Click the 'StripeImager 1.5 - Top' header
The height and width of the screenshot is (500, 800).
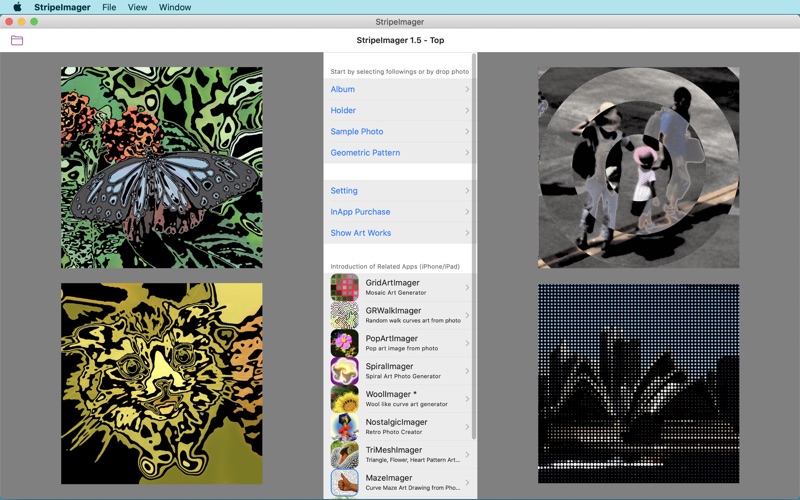click(x=401, y=40)
